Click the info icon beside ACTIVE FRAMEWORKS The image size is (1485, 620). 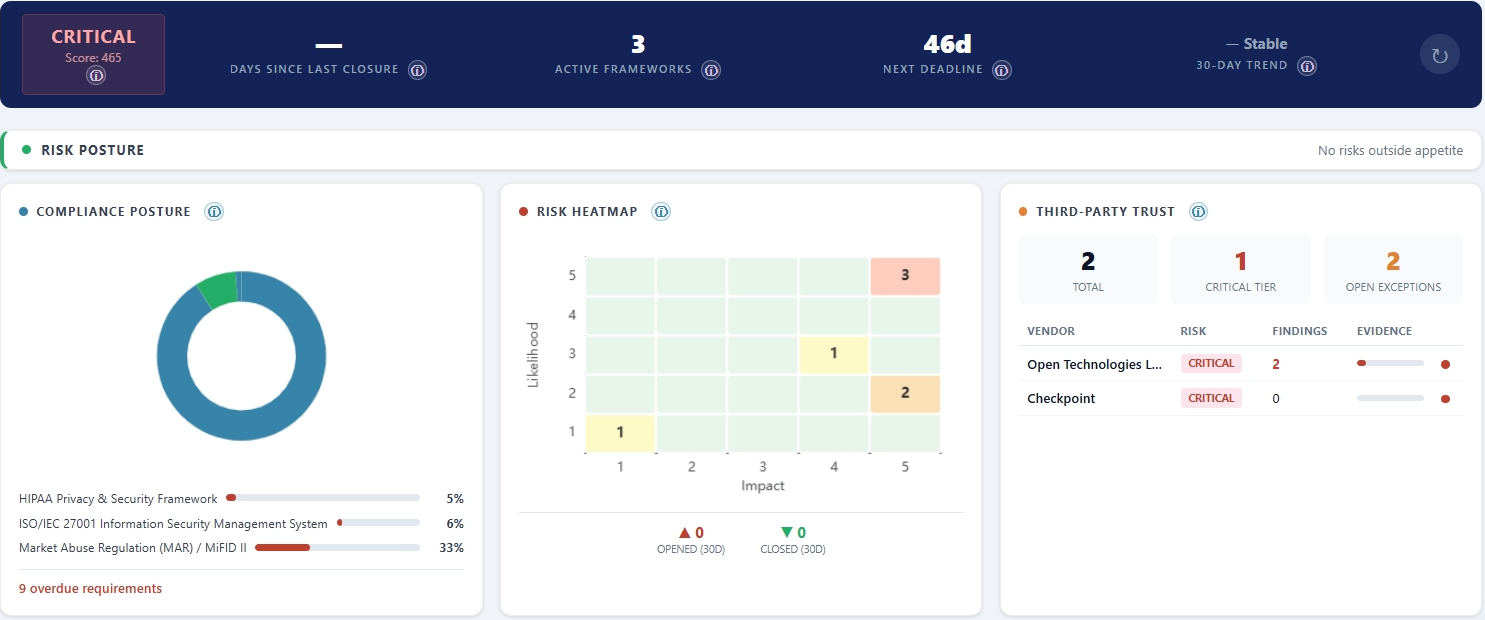[x=711, y=70]
